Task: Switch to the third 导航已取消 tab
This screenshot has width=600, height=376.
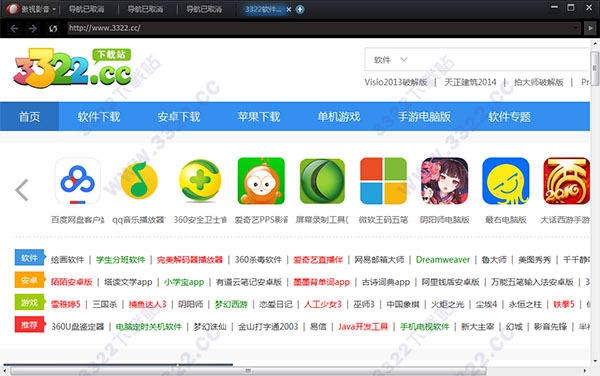Action: click(x=204, y=10)
